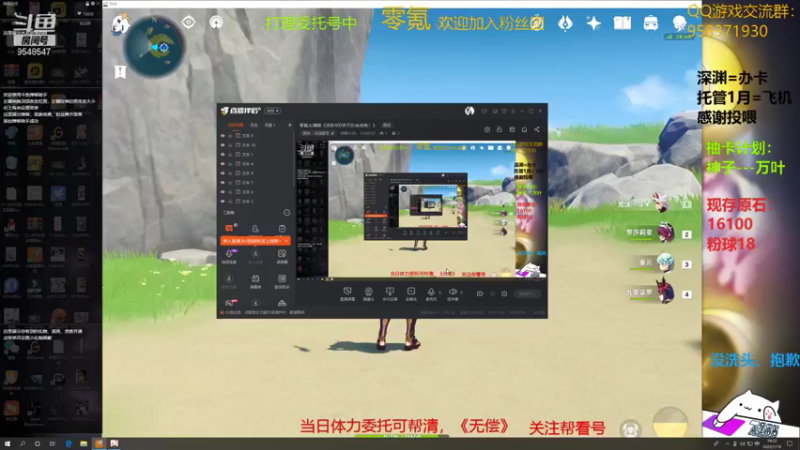Add a screen capture source from the bottom toolbar
Image resolution: width=800 pixels, height=450 pixels.
(347, 294)
